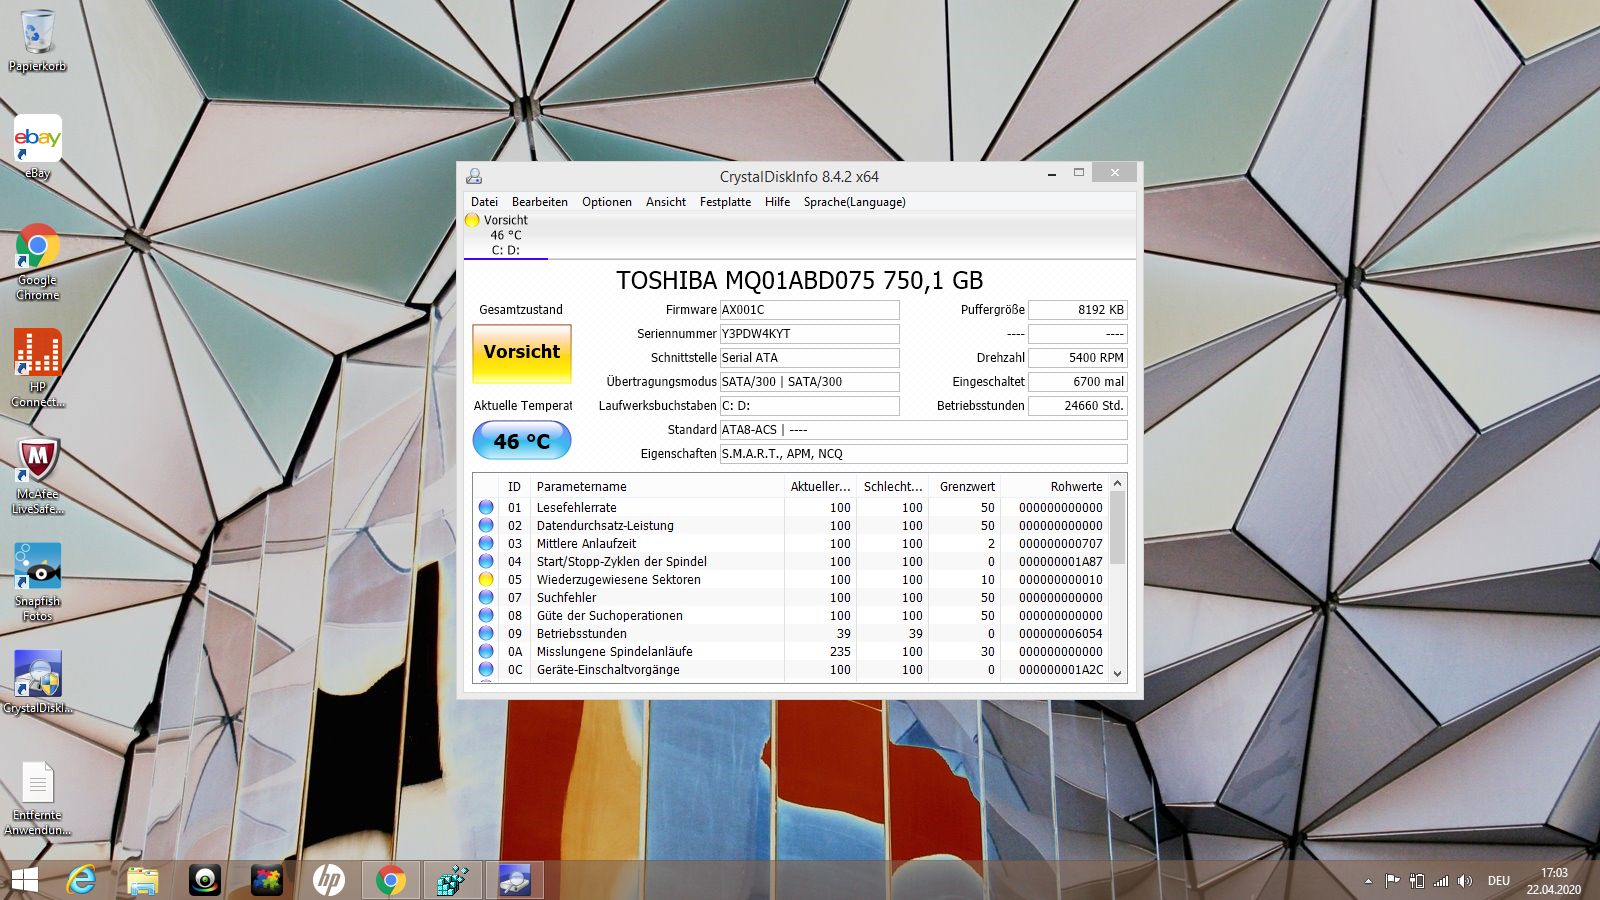Open the Festplatte menu
1600x900 pixels.
coord(725,202)
